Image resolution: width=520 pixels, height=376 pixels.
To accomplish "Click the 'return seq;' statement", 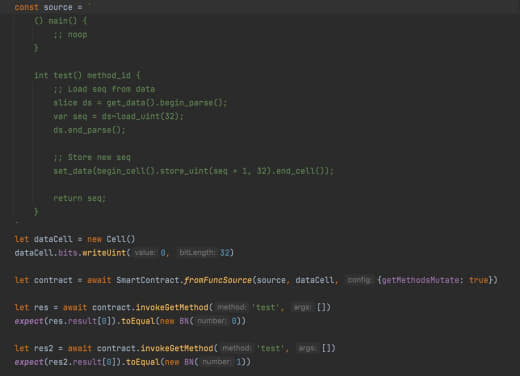I will click(79, 198).
